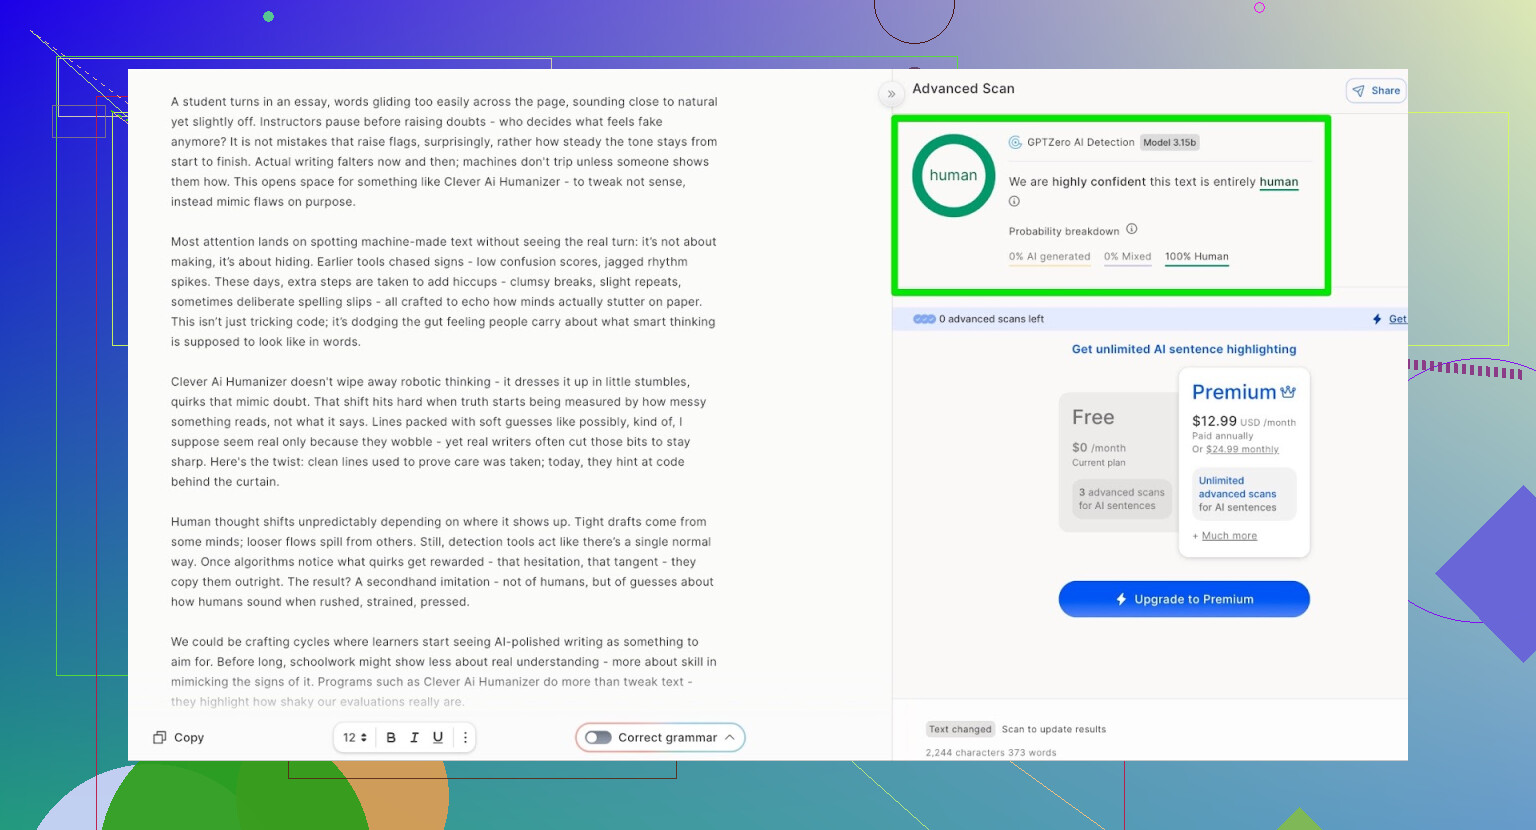Click the green human score ring
This screenshot has width=1536, height=830.
(953, 176)
